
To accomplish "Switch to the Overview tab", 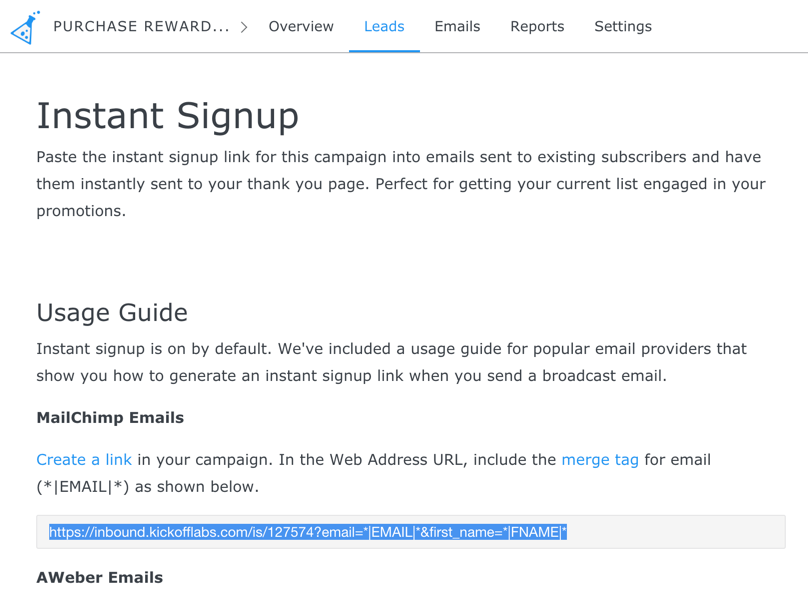I will tap(301, 27).
